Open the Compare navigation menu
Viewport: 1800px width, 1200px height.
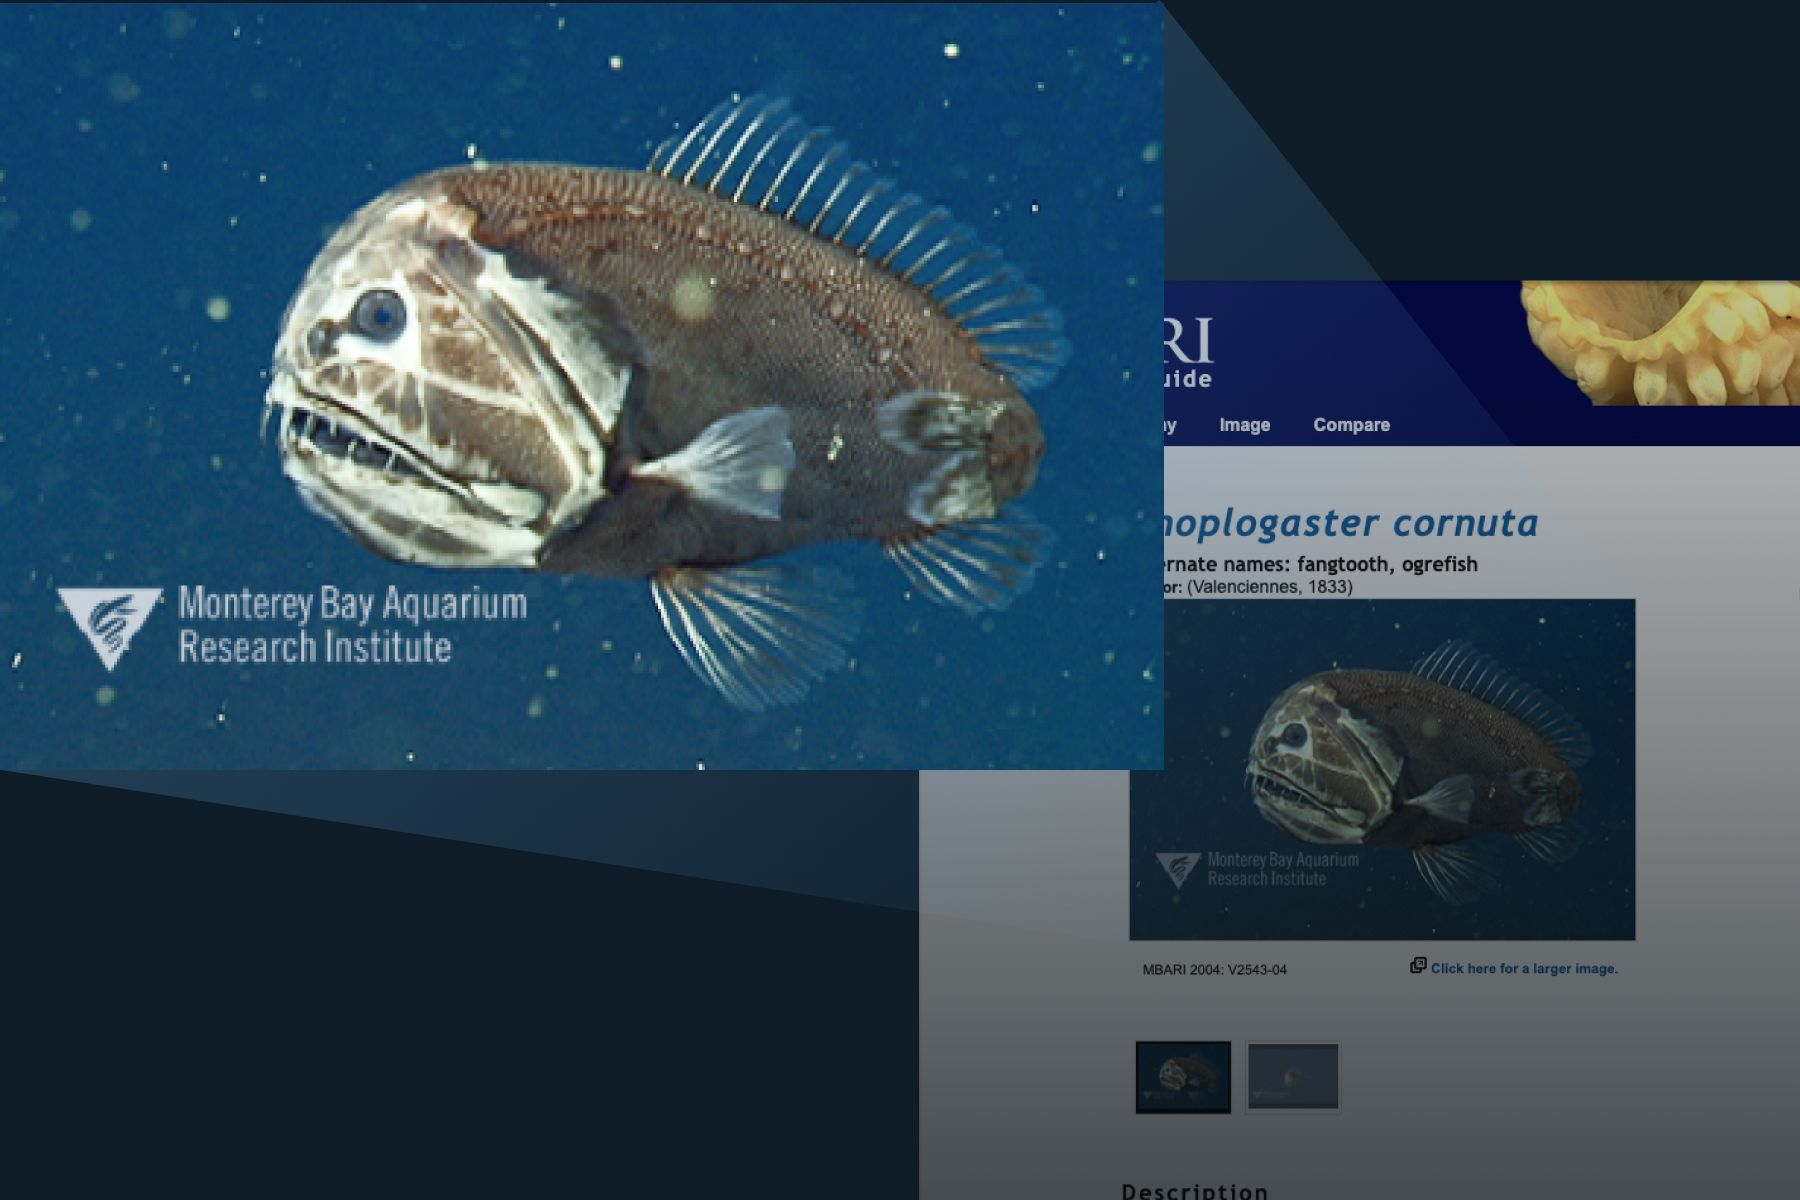pos(1351,425)
